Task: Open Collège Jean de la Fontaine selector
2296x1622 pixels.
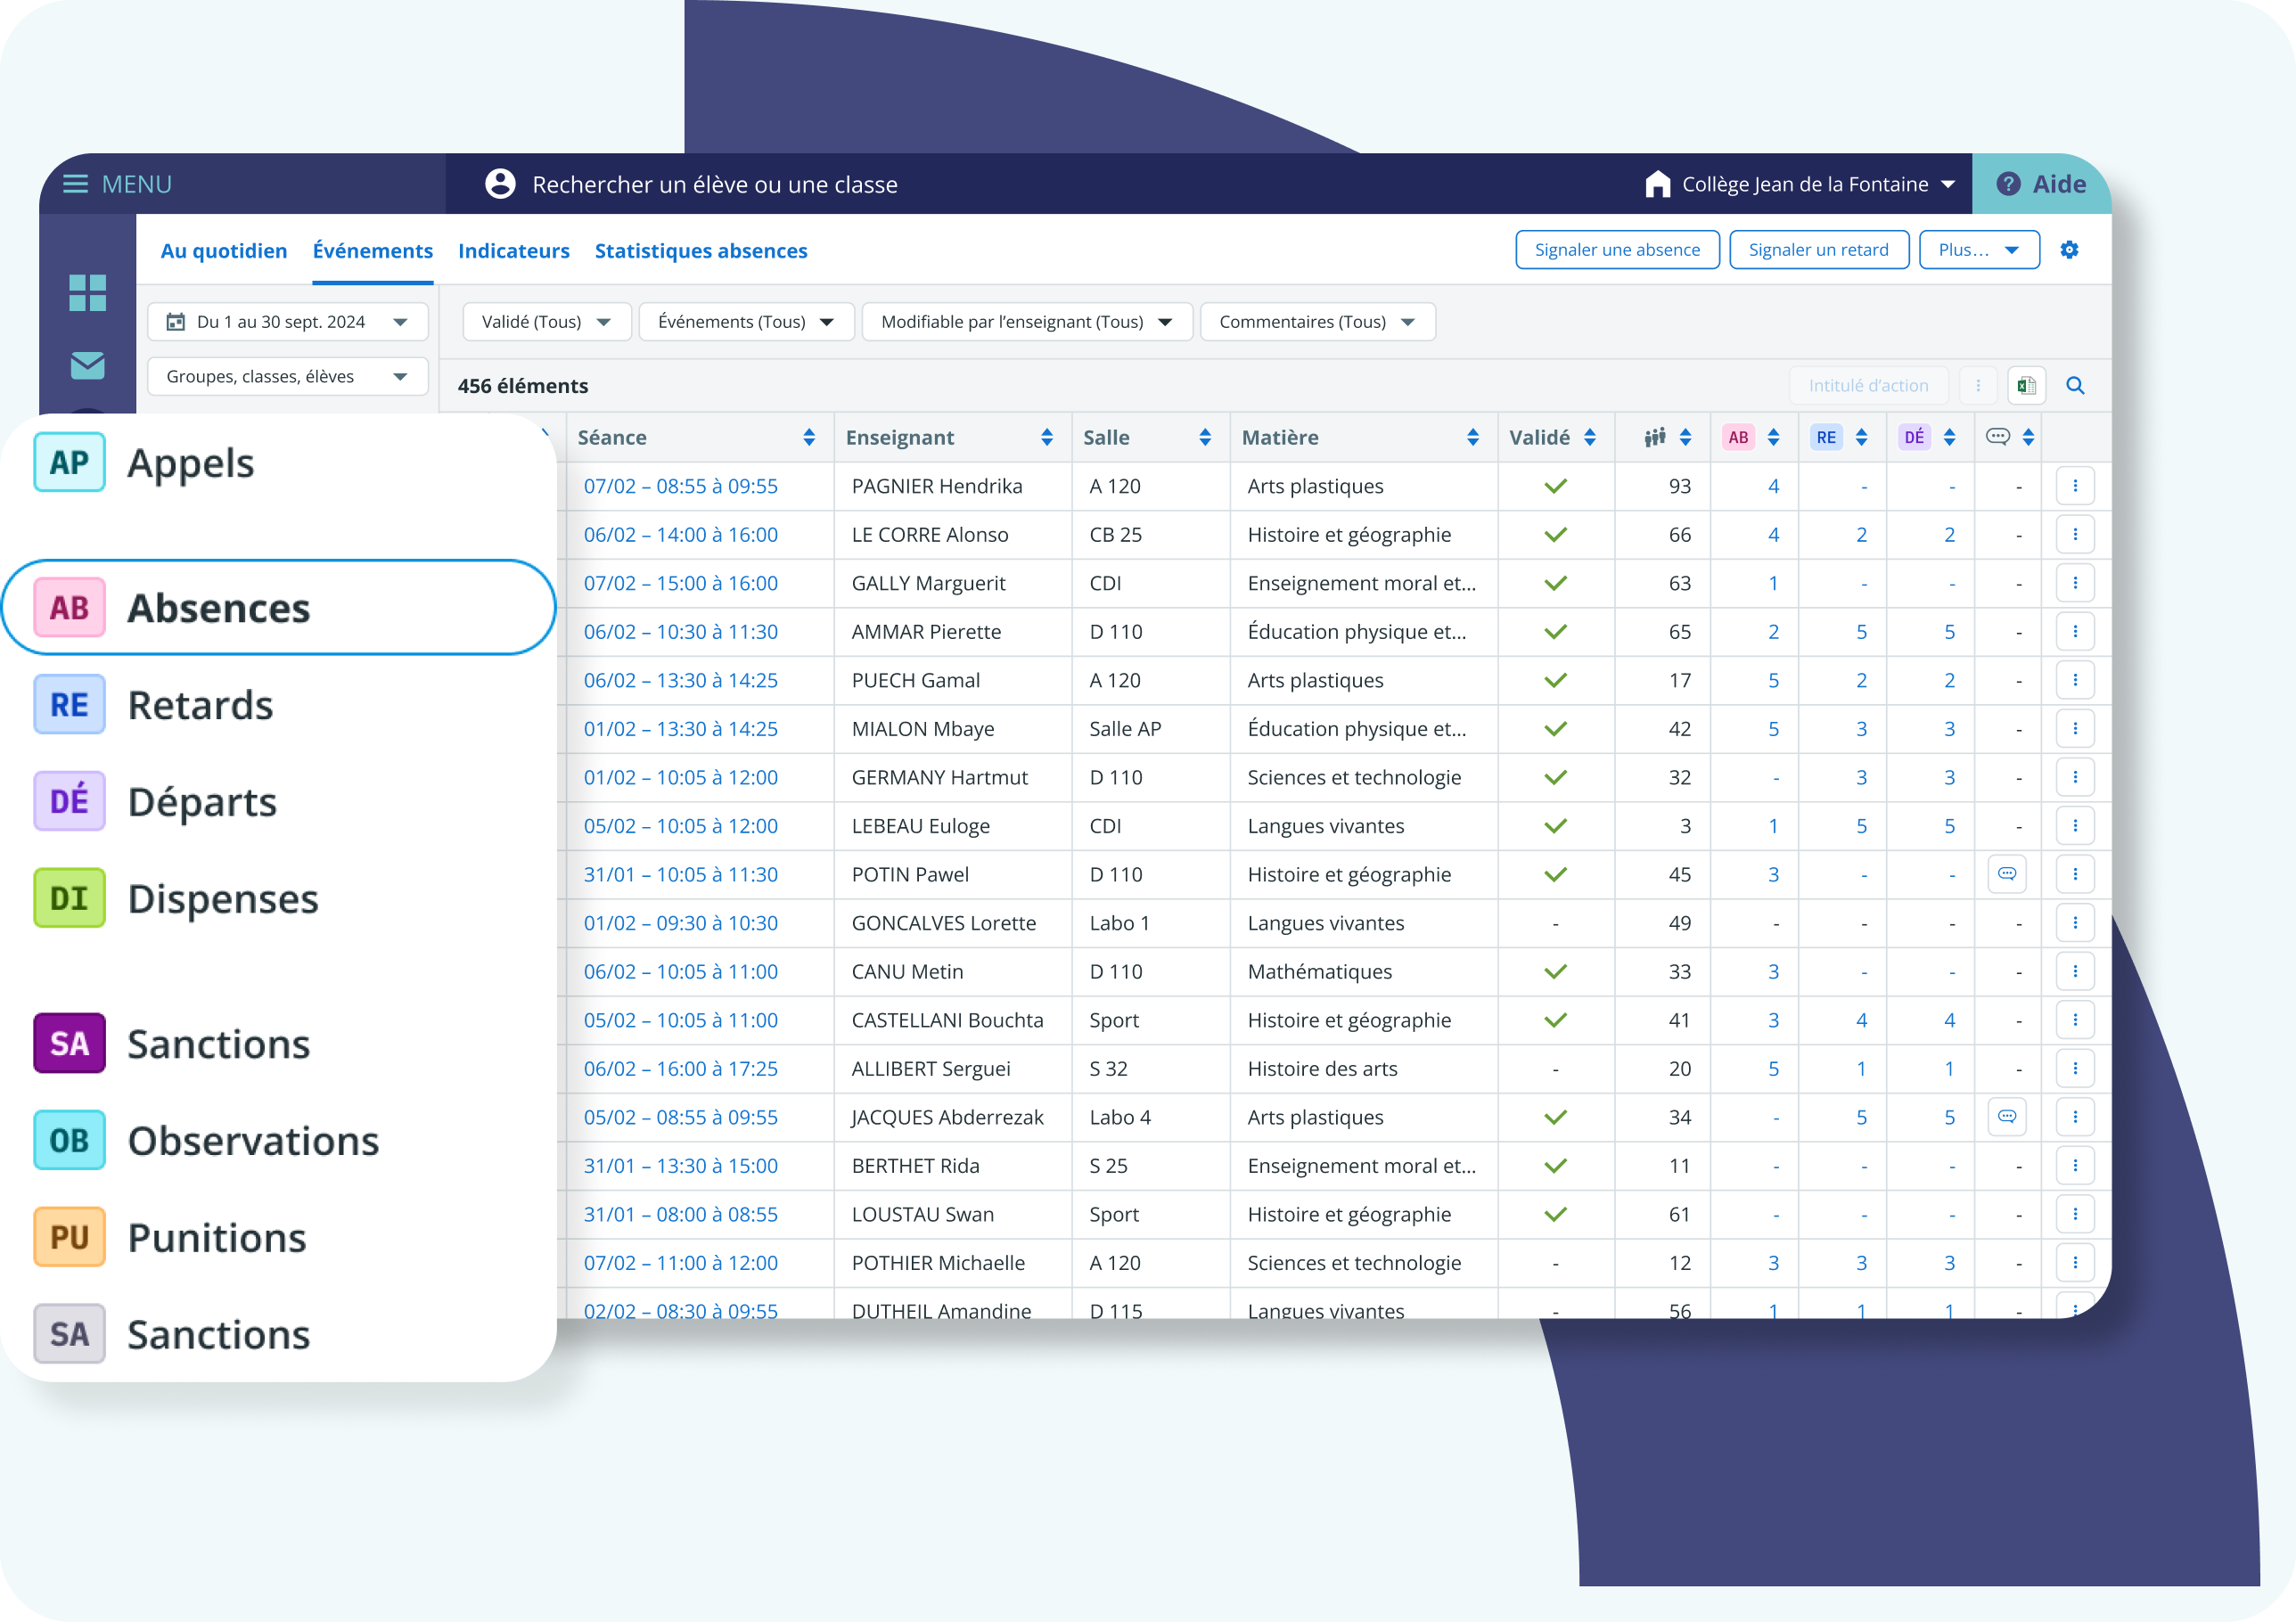Action: (1800, 184)
